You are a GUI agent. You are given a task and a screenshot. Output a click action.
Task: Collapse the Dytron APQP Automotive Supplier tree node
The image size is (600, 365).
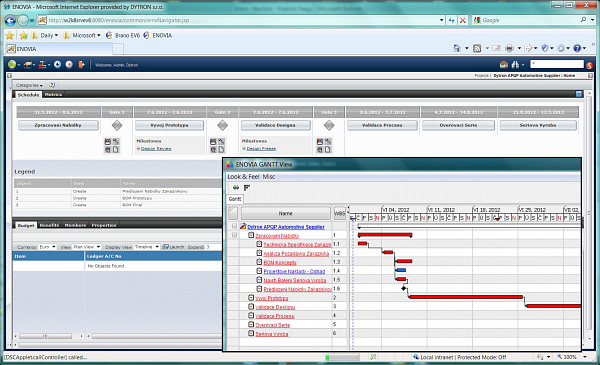(x=234, y=226)
